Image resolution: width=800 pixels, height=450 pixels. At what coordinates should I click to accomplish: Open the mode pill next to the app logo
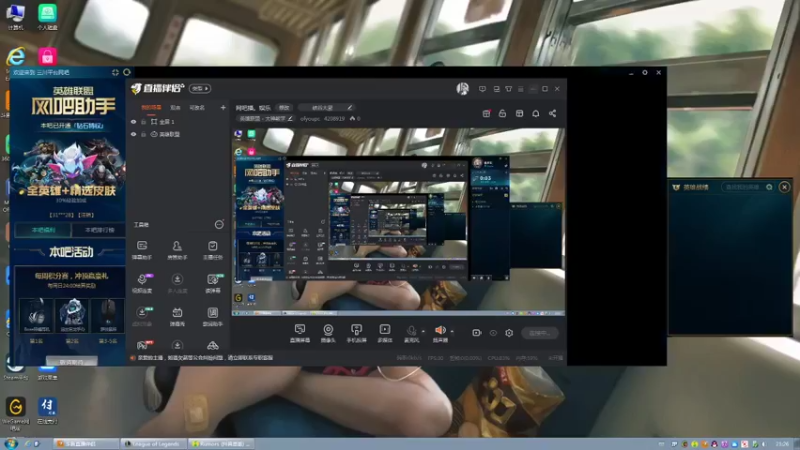[x=200, y=89]
